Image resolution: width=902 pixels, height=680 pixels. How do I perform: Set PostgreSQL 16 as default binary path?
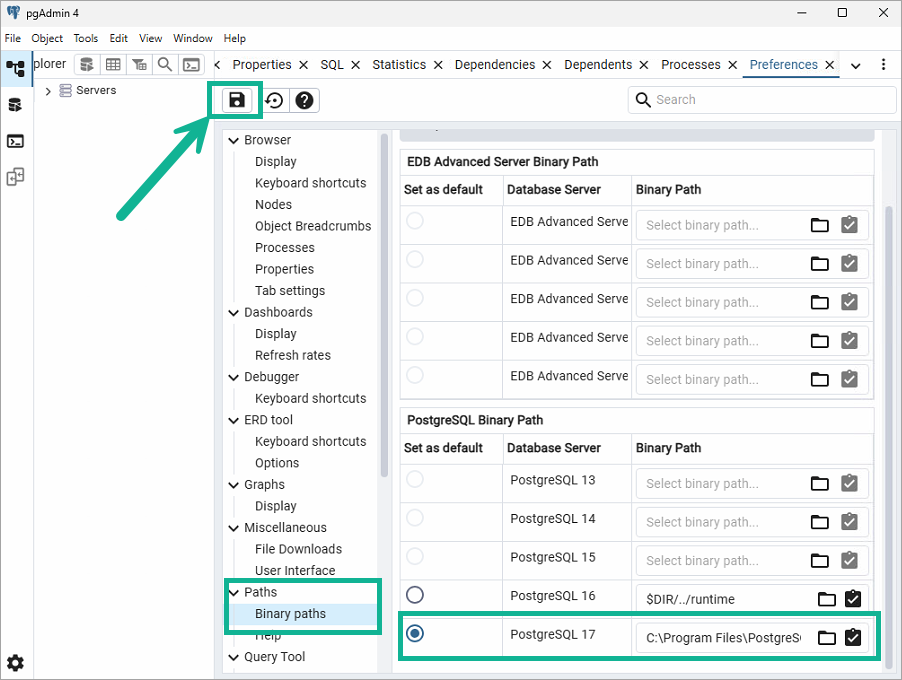[x=415, y=595]
